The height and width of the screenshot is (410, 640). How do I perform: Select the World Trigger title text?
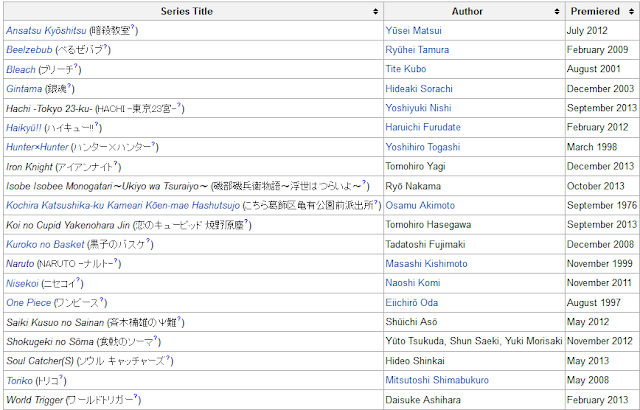[x=35, y=400]
